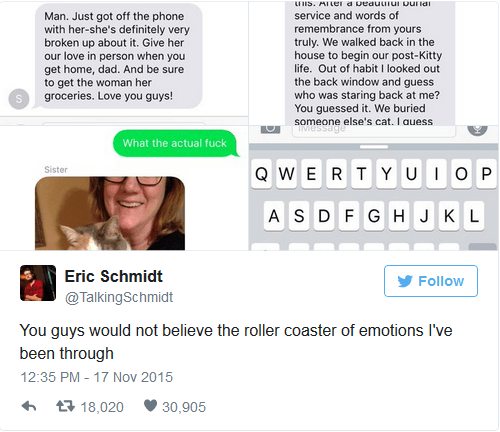Open the photo of woman with cat
Viewport: 500px width, 432px height.
[110, 213]
